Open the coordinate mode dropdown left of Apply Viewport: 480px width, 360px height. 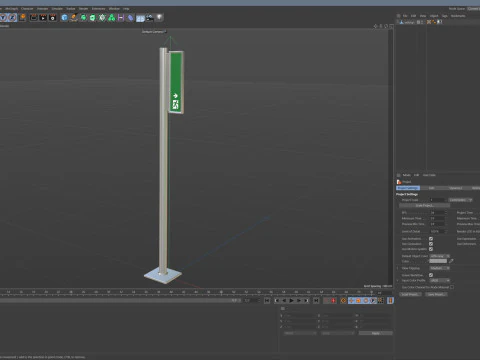[300, 333]
